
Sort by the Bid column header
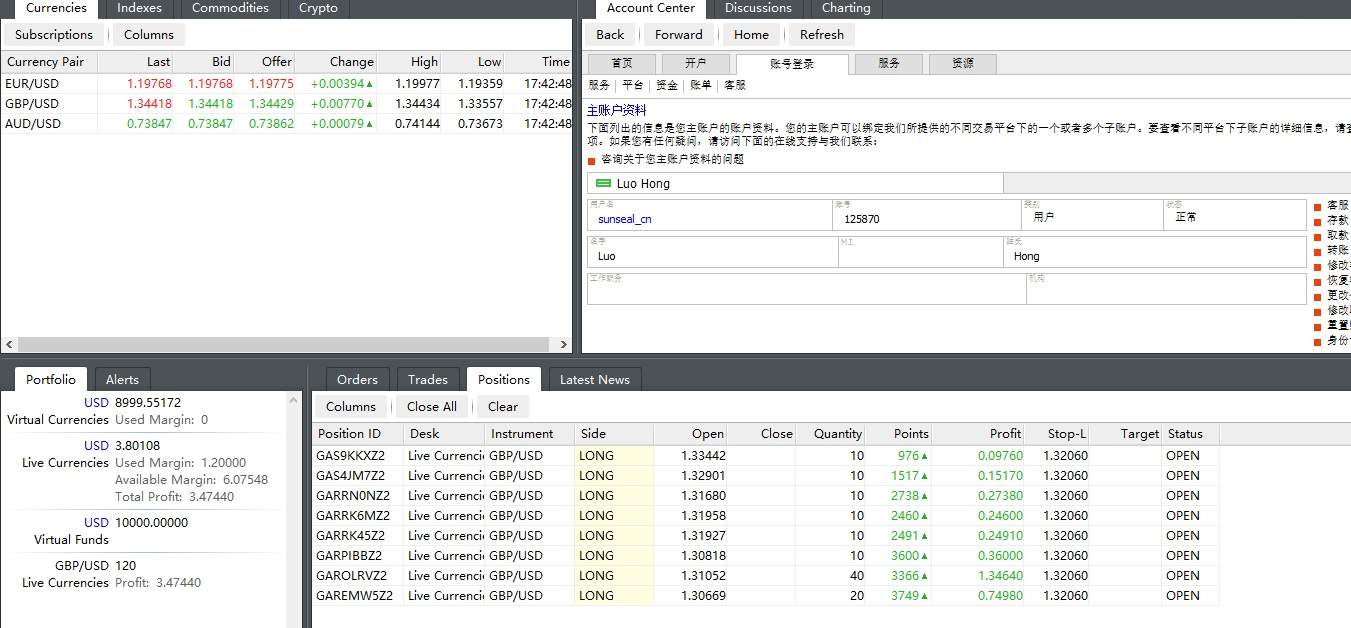point(204,62)
